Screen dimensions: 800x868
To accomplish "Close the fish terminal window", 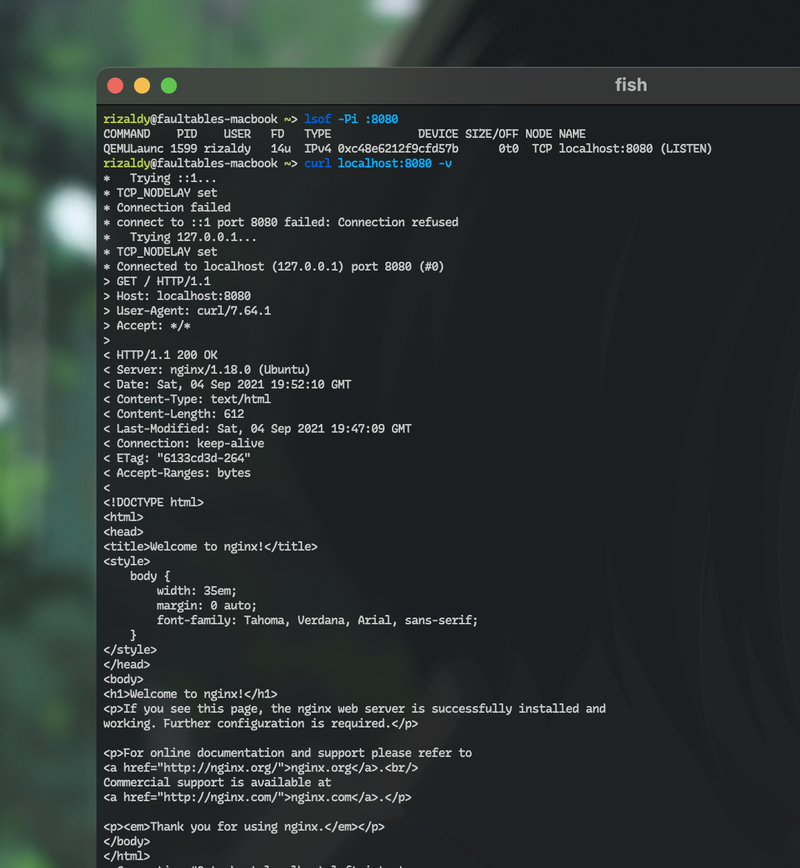I will pos(115,86).
